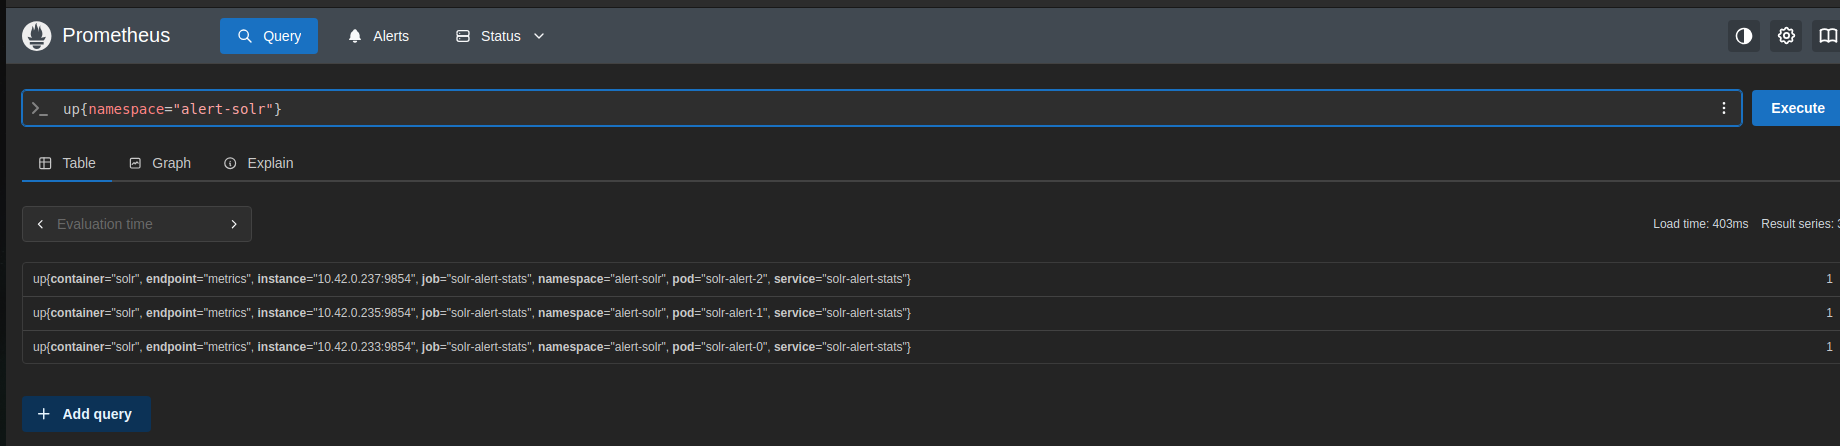Image resolution: width=1840 pixels, height=446 pixels.
Task: Click the plus icon on Add query
Action: click(x=44, y=414)
